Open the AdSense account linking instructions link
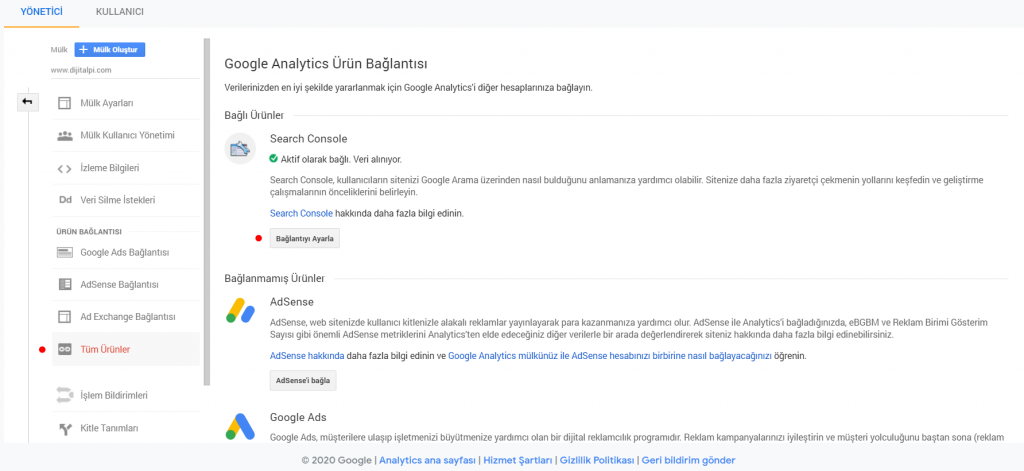1024x471 pixels. [610, 356]
